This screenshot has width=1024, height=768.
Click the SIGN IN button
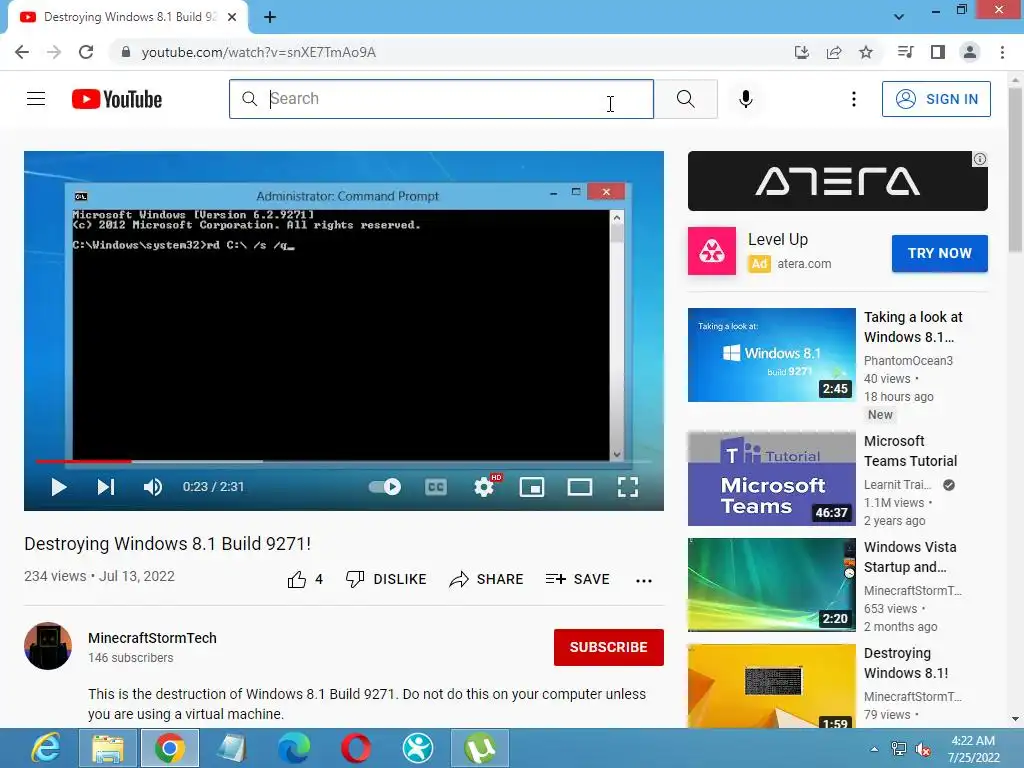point(936,99)
